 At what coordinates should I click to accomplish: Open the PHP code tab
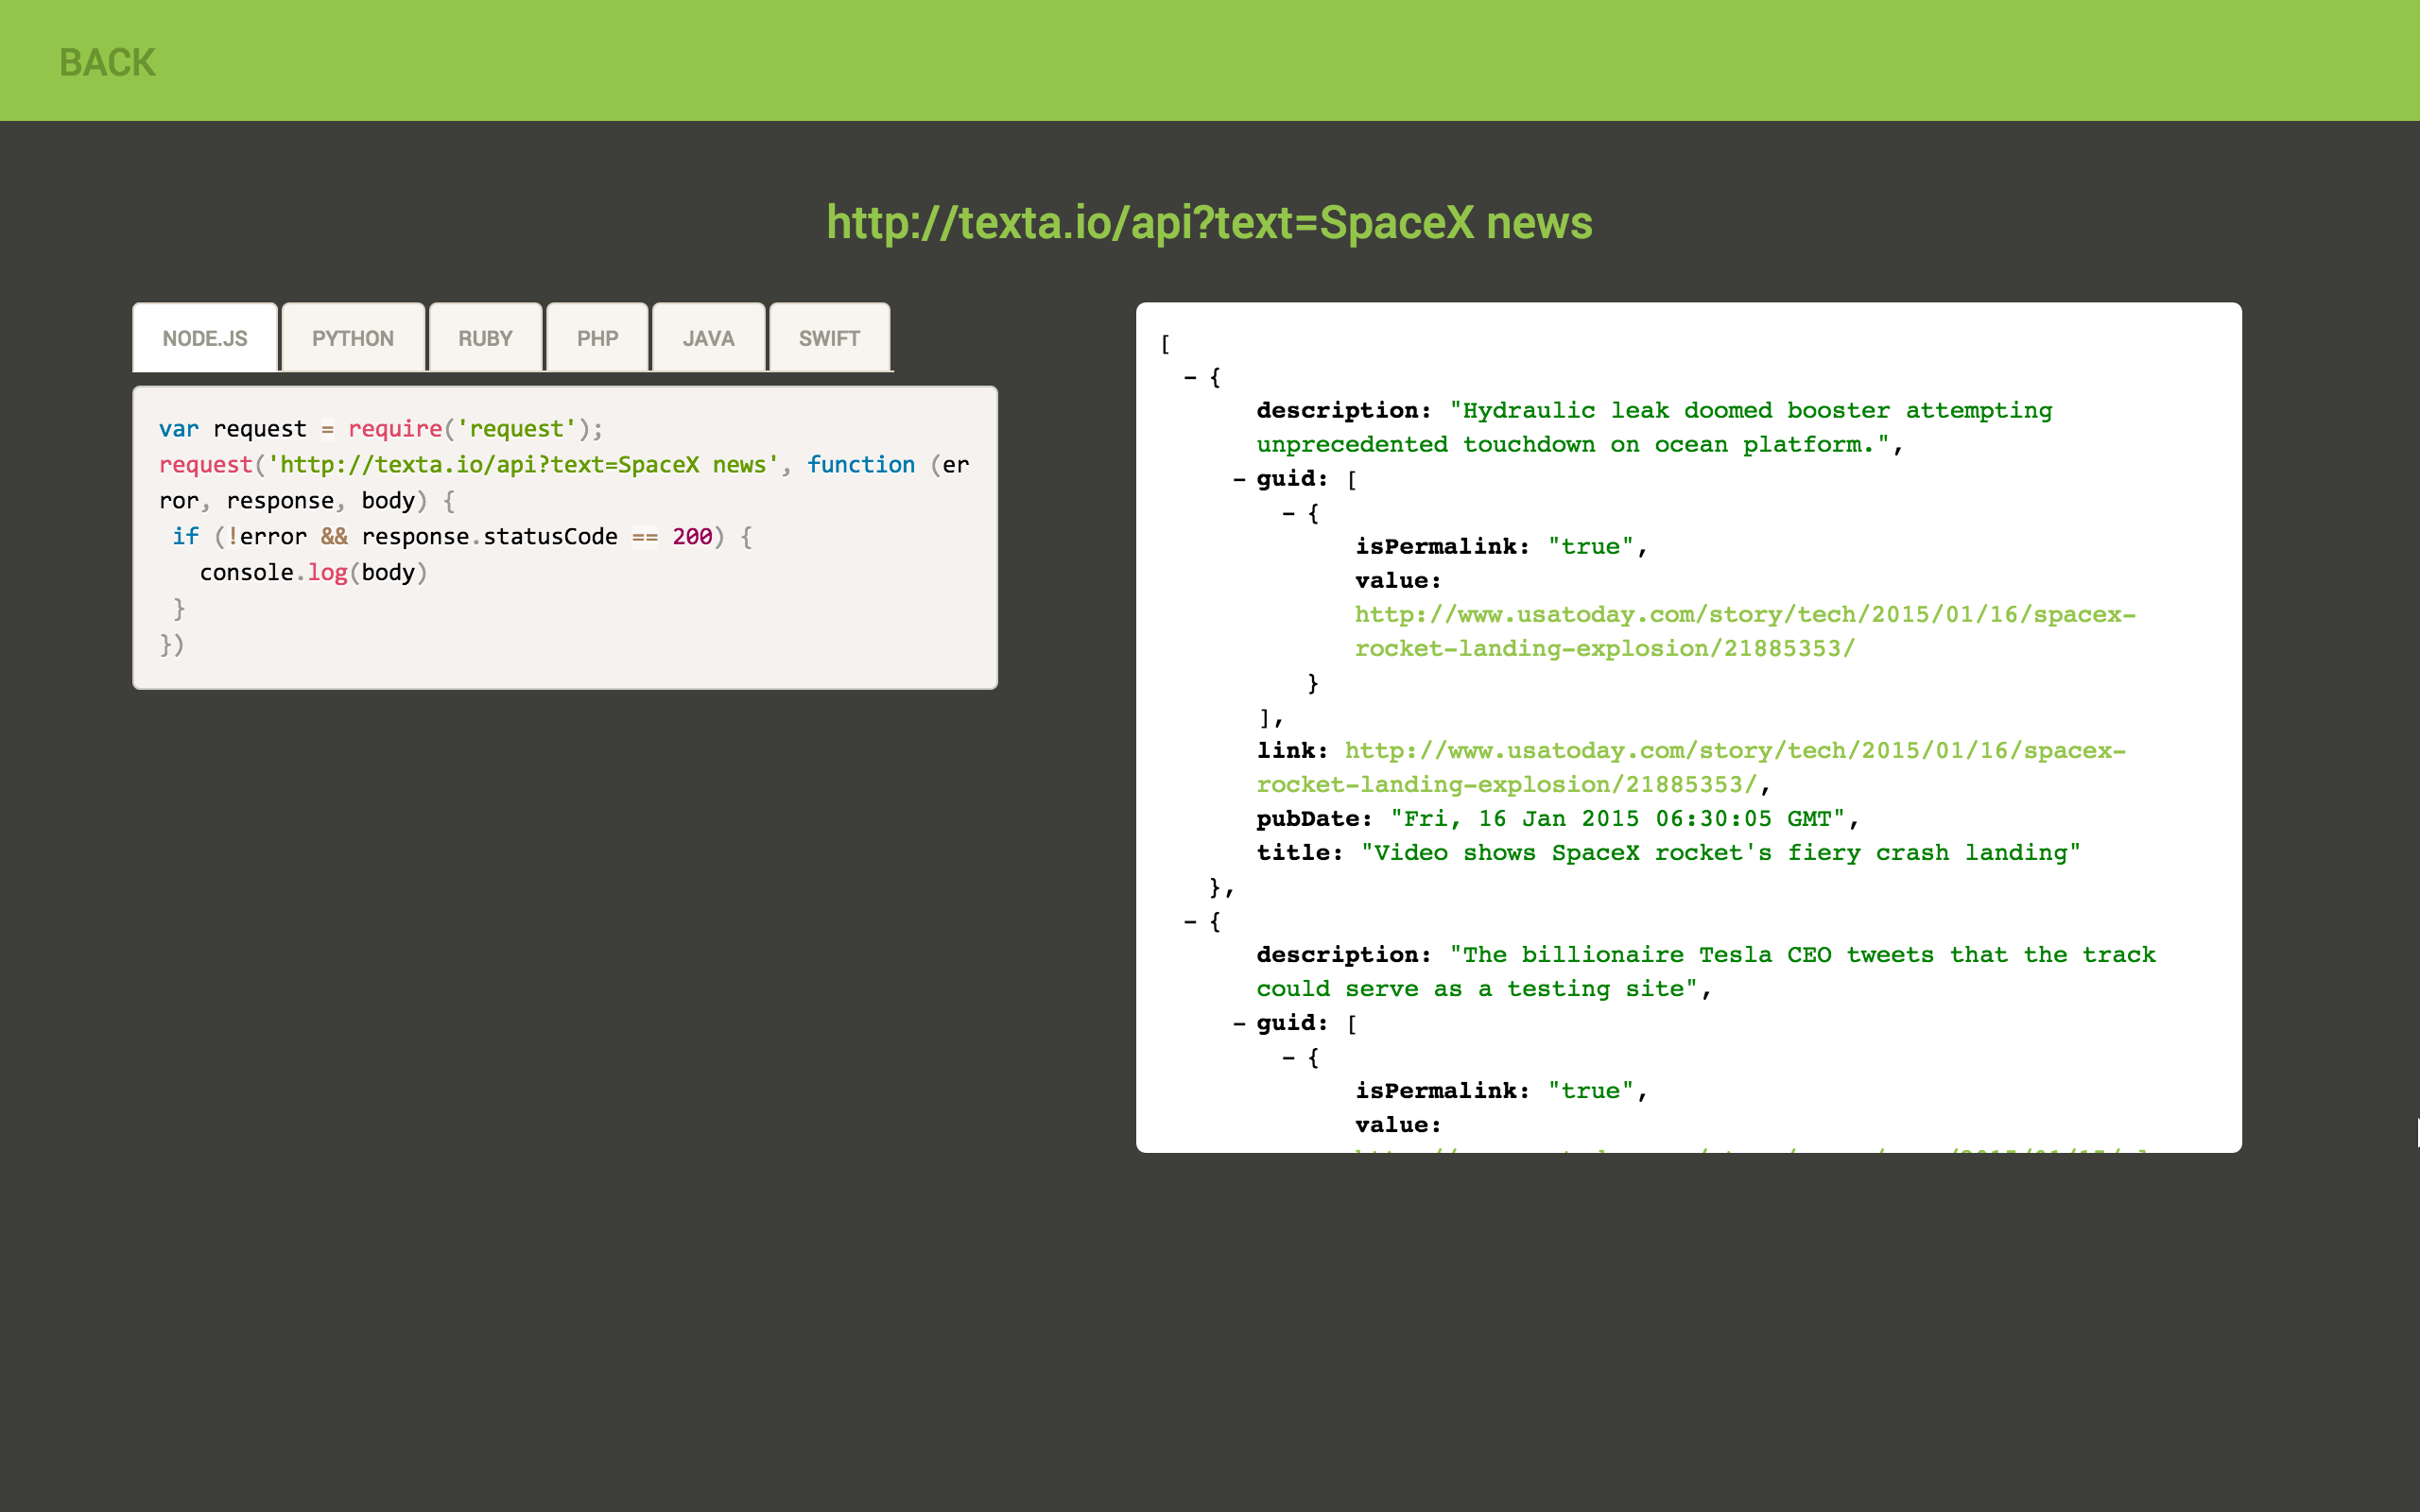coord(597,338)
